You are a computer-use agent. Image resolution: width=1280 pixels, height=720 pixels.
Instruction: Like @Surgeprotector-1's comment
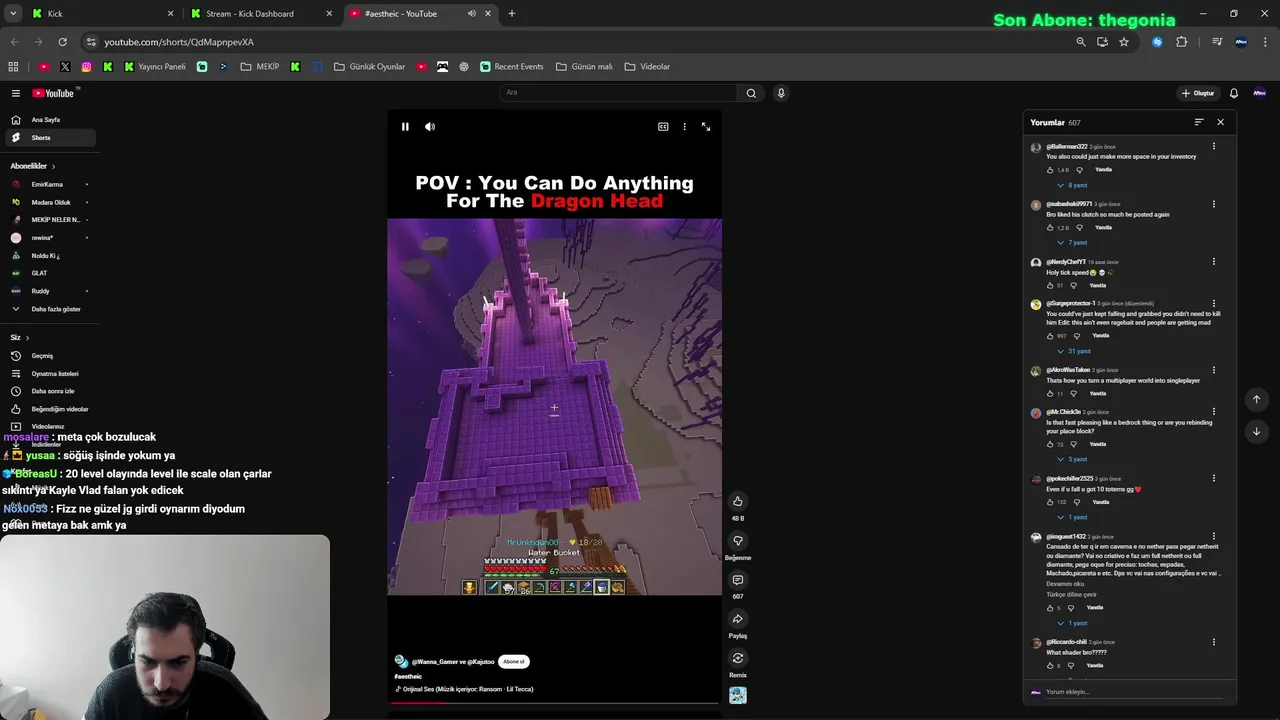tap(1050, 336)
